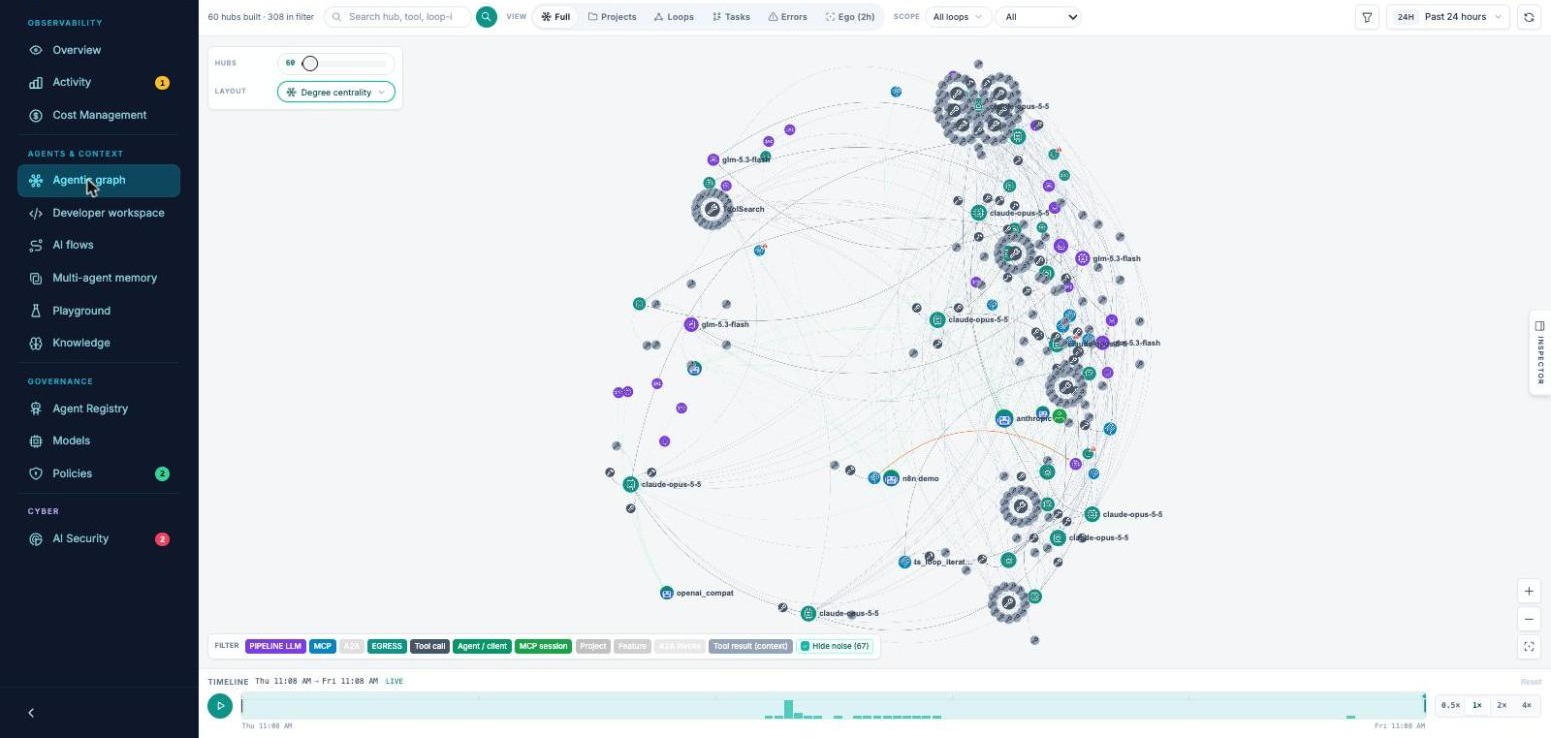Open the All select dropdown
This screenshot has width=1551, height=738.
click(1038, 17)
